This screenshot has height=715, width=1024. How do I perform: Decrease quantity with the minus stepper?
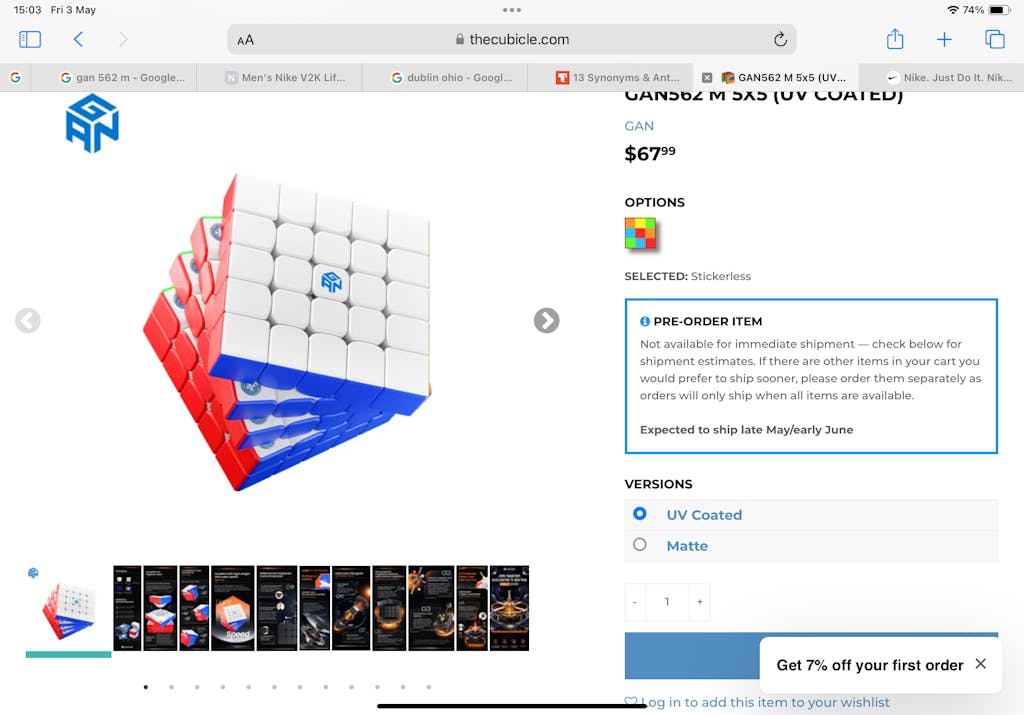coord(635,601)
